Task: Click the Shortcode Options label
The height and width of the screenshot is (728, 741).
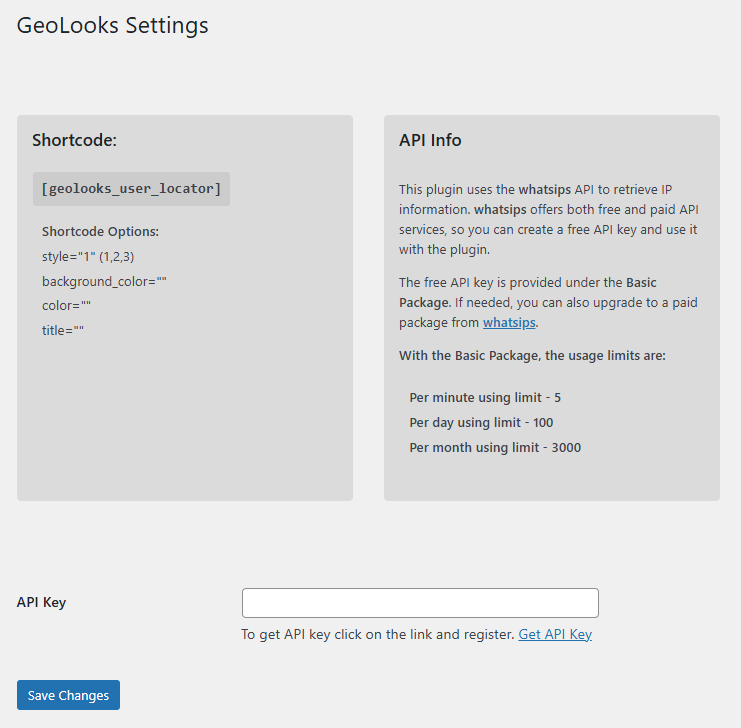Action: point(100,232)
